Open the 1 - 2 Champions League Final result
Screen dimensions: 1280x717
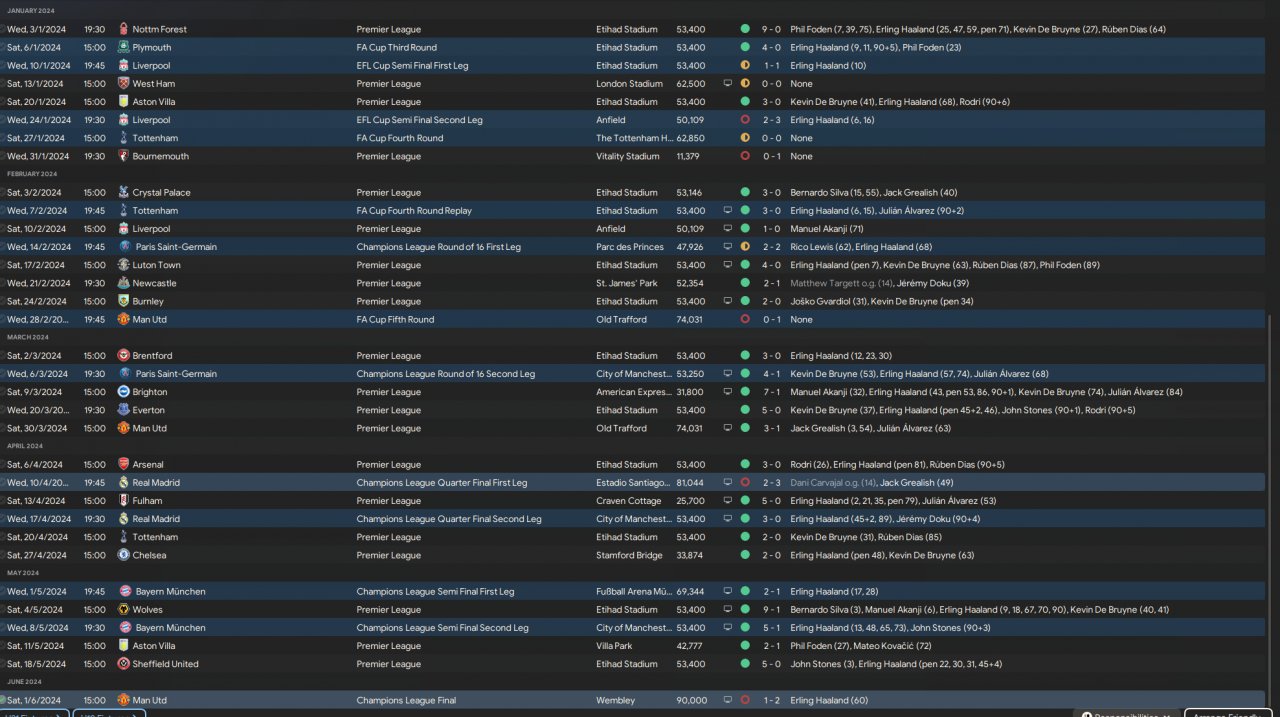pyautogui.click(x=772, y=700)
